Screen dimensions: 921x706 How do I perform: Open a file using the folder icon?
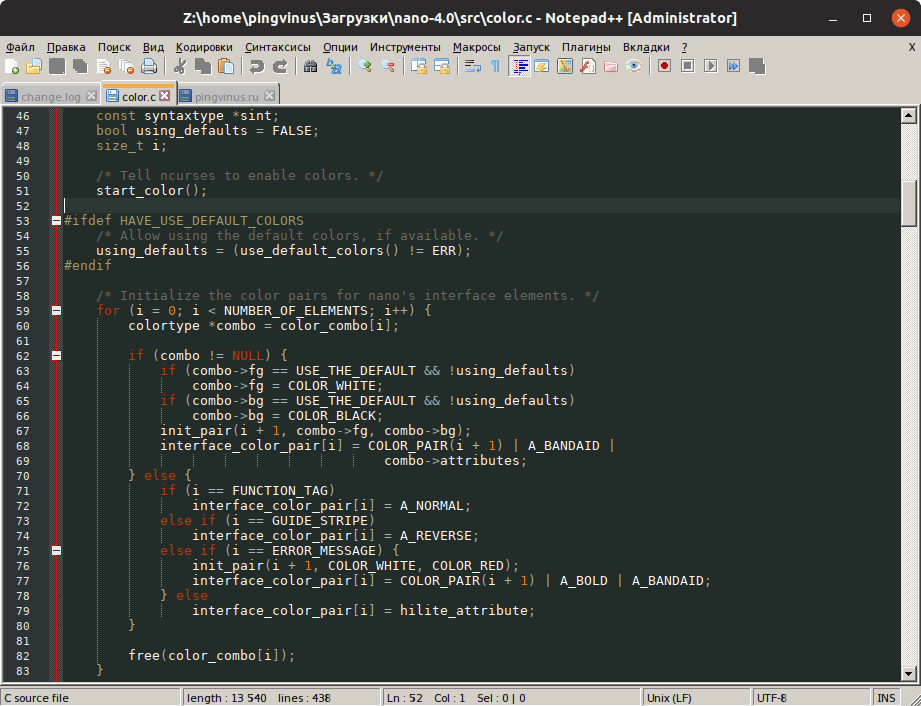[34, 66]
